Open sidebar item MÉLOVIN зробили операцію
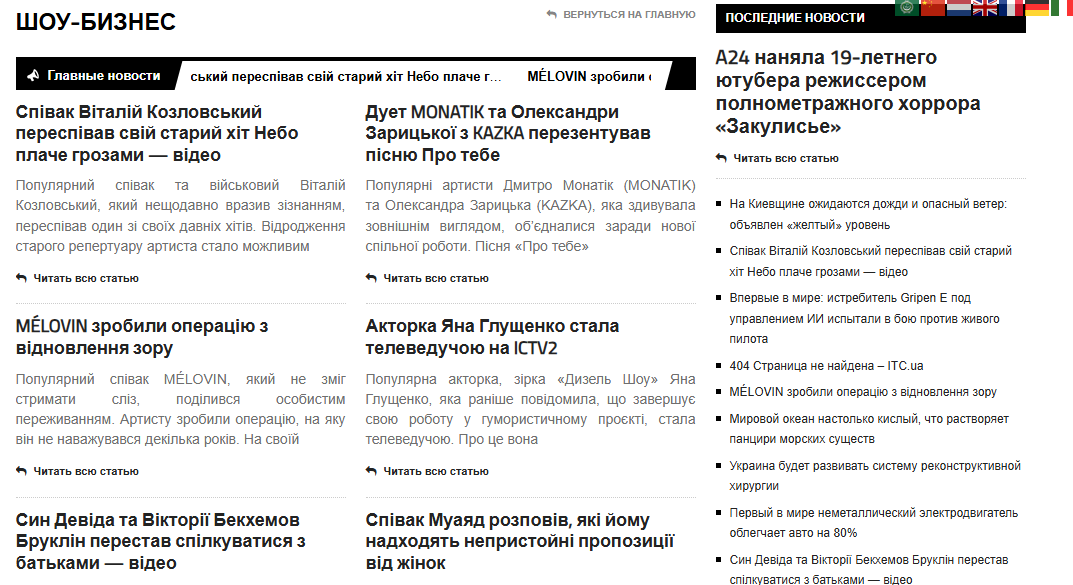Viewport: 1073px width, 585px height. [x=863, y=392]
